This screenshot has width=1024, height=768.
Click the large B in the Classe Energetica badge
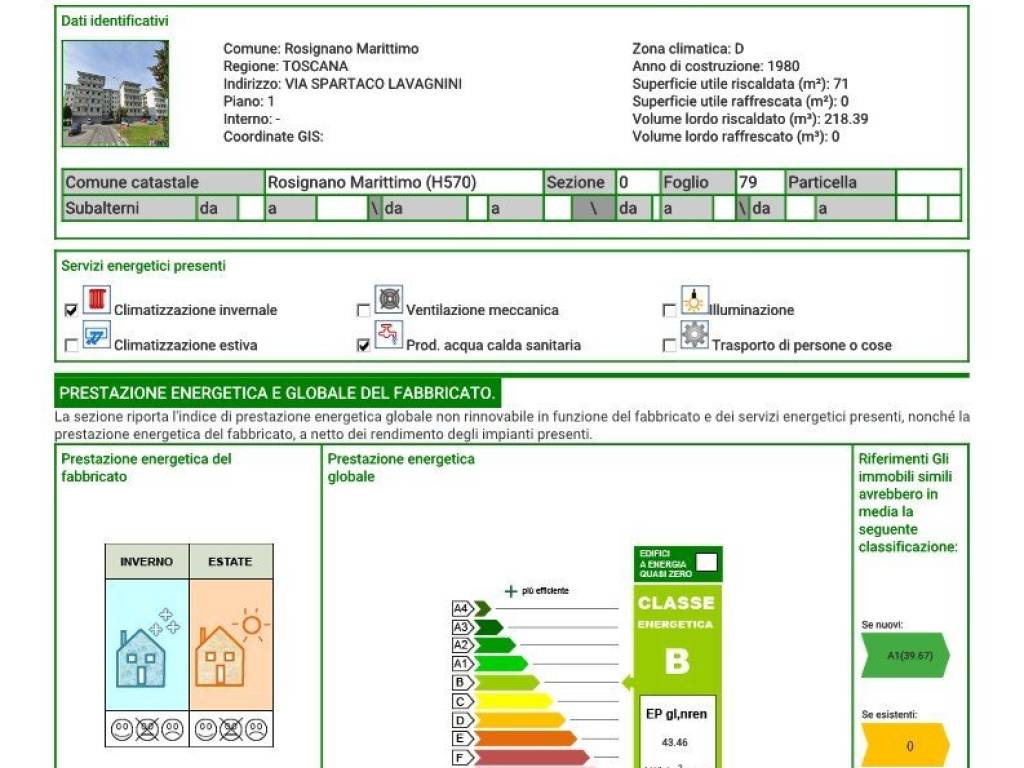[x=677, y=661]
